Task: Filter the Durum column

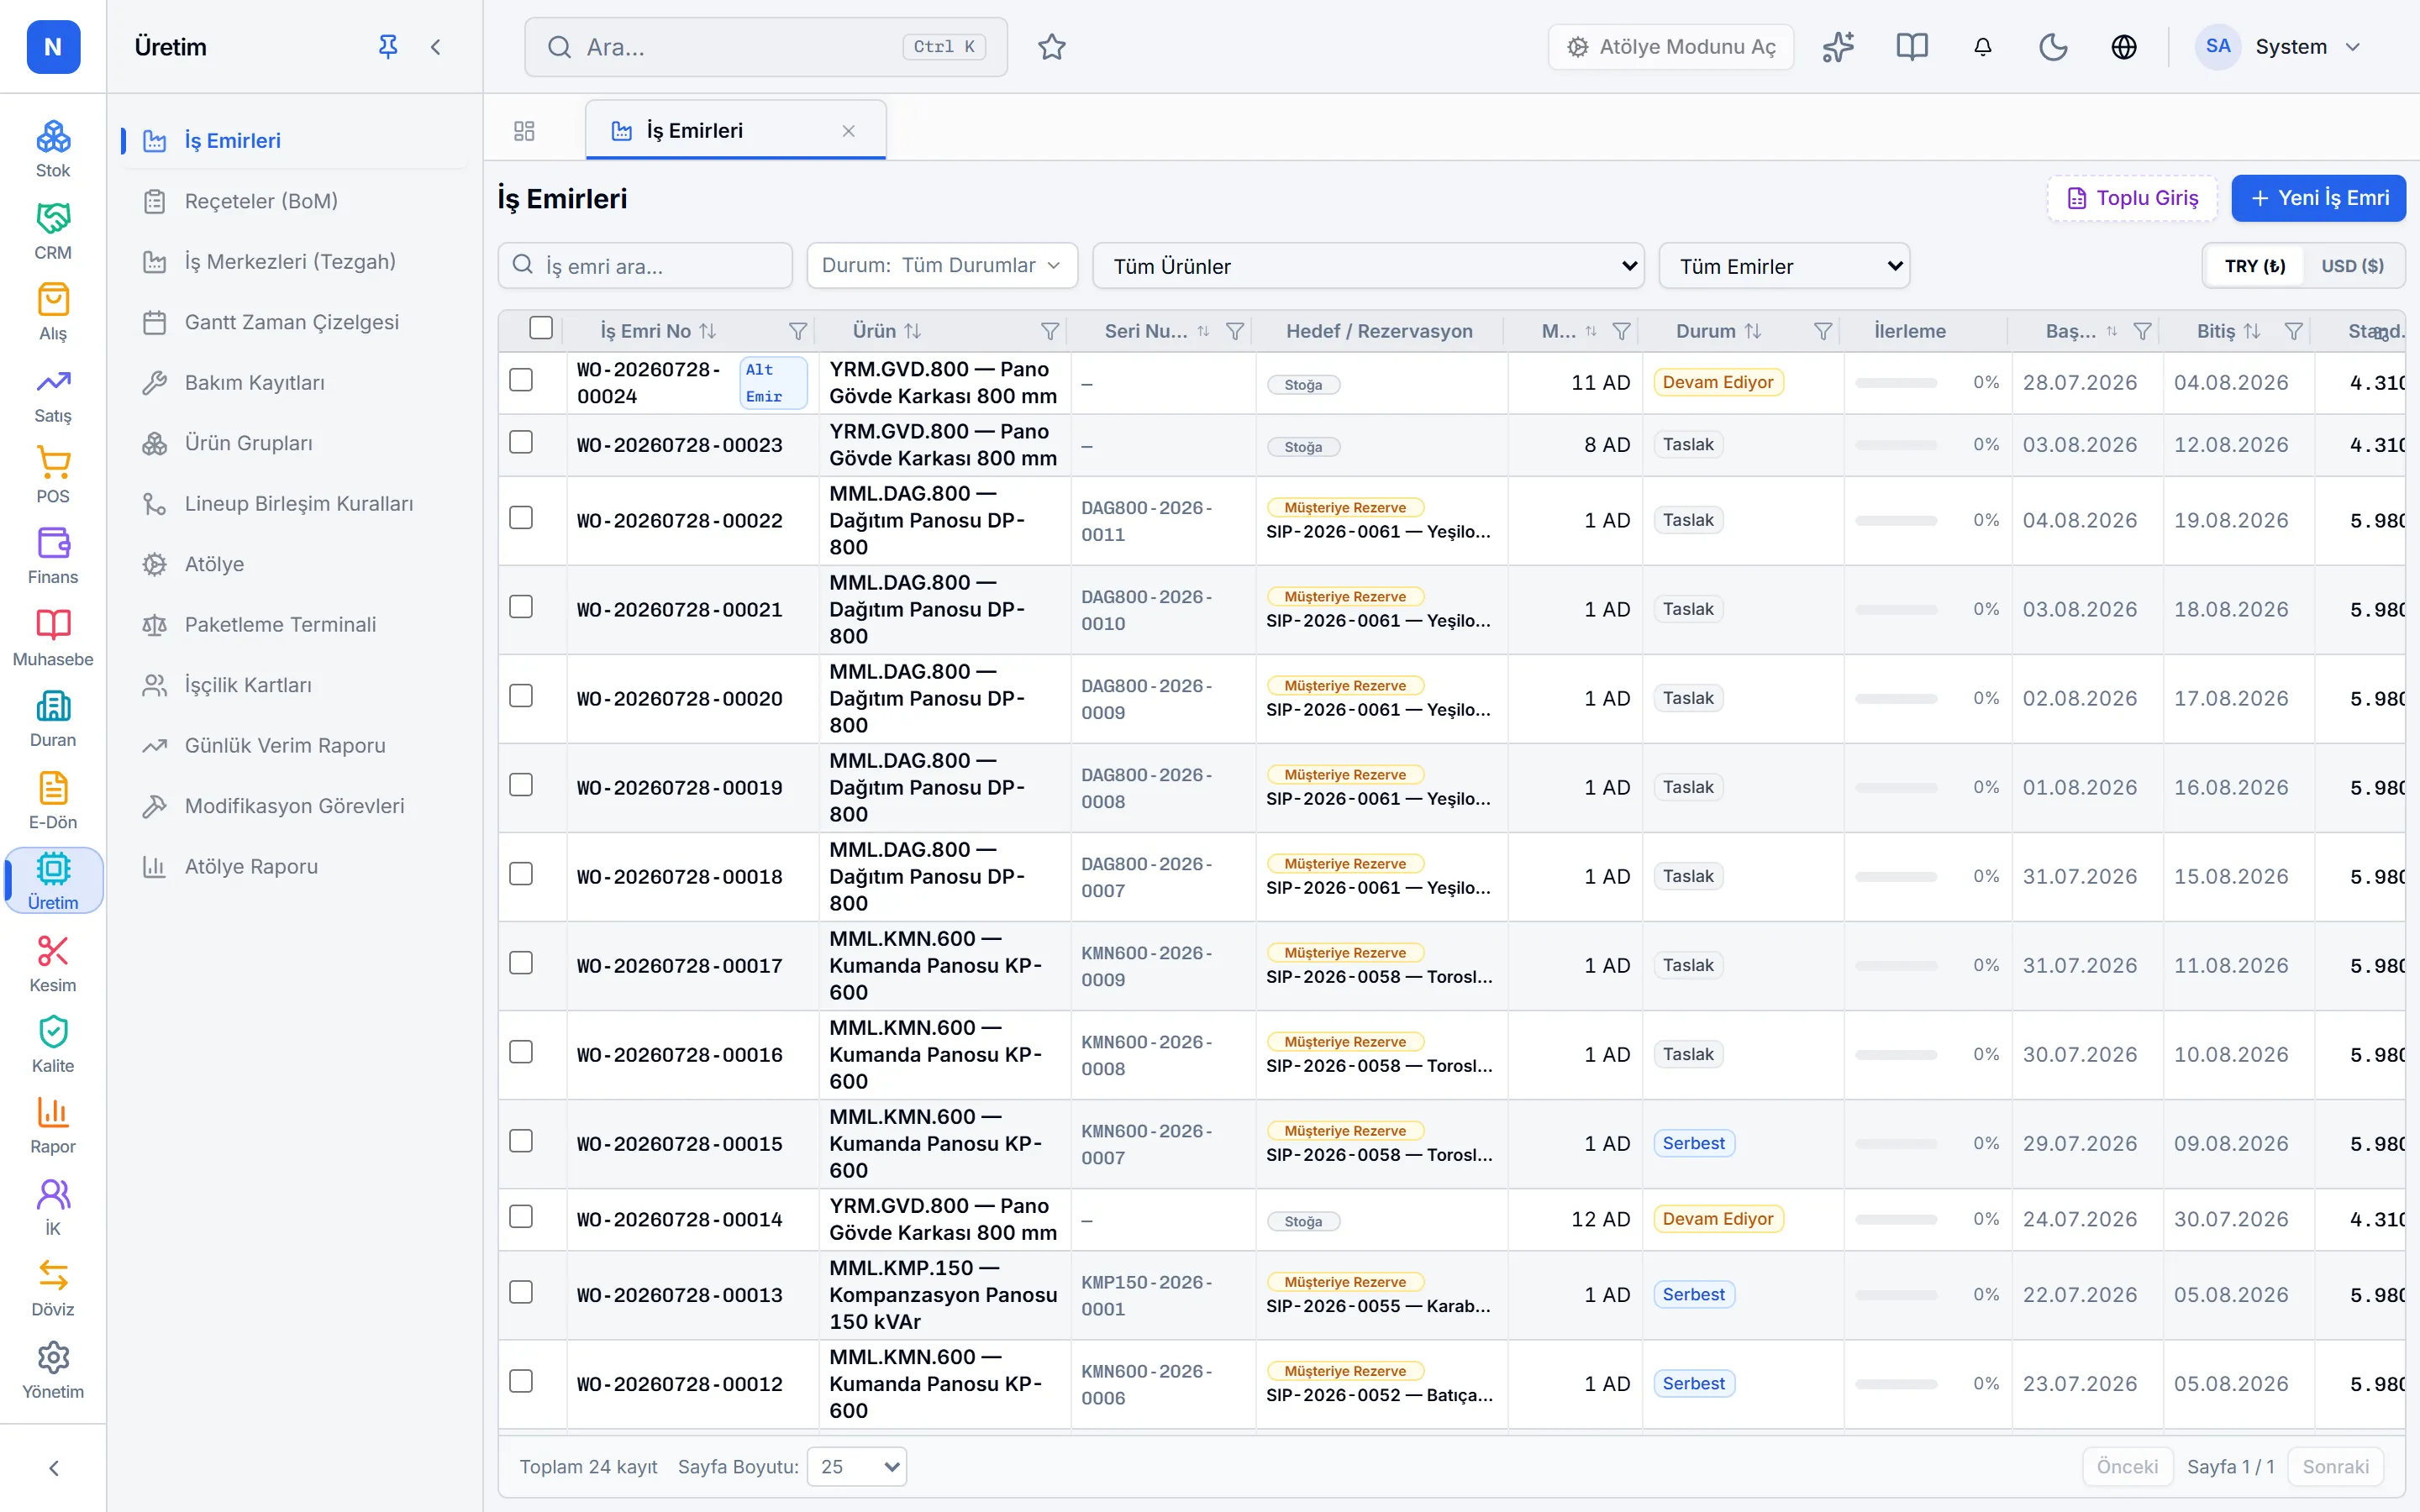Action: coord(1823,331)
